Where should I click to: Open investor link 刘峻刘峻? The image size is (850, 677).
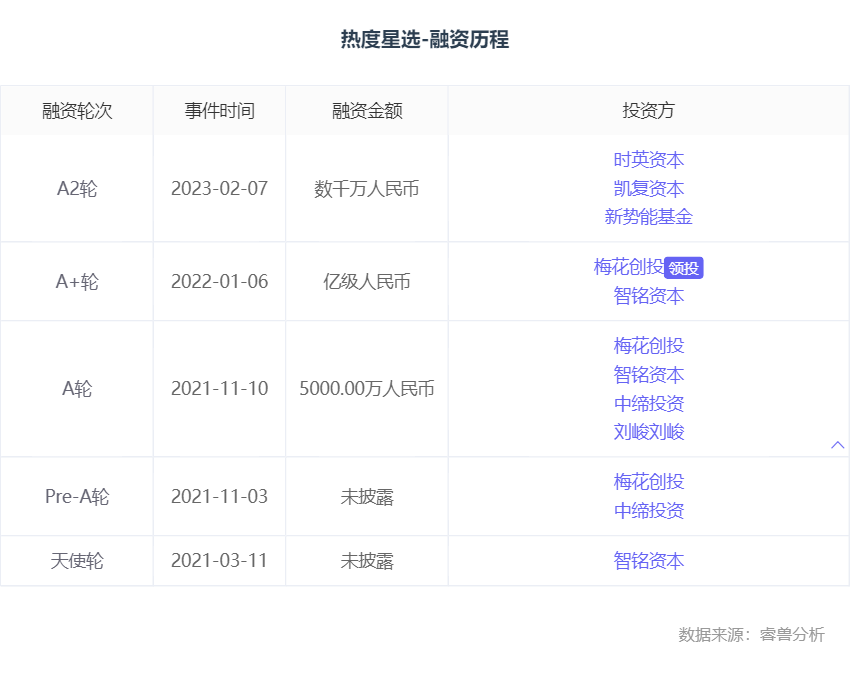pos(648,432)
